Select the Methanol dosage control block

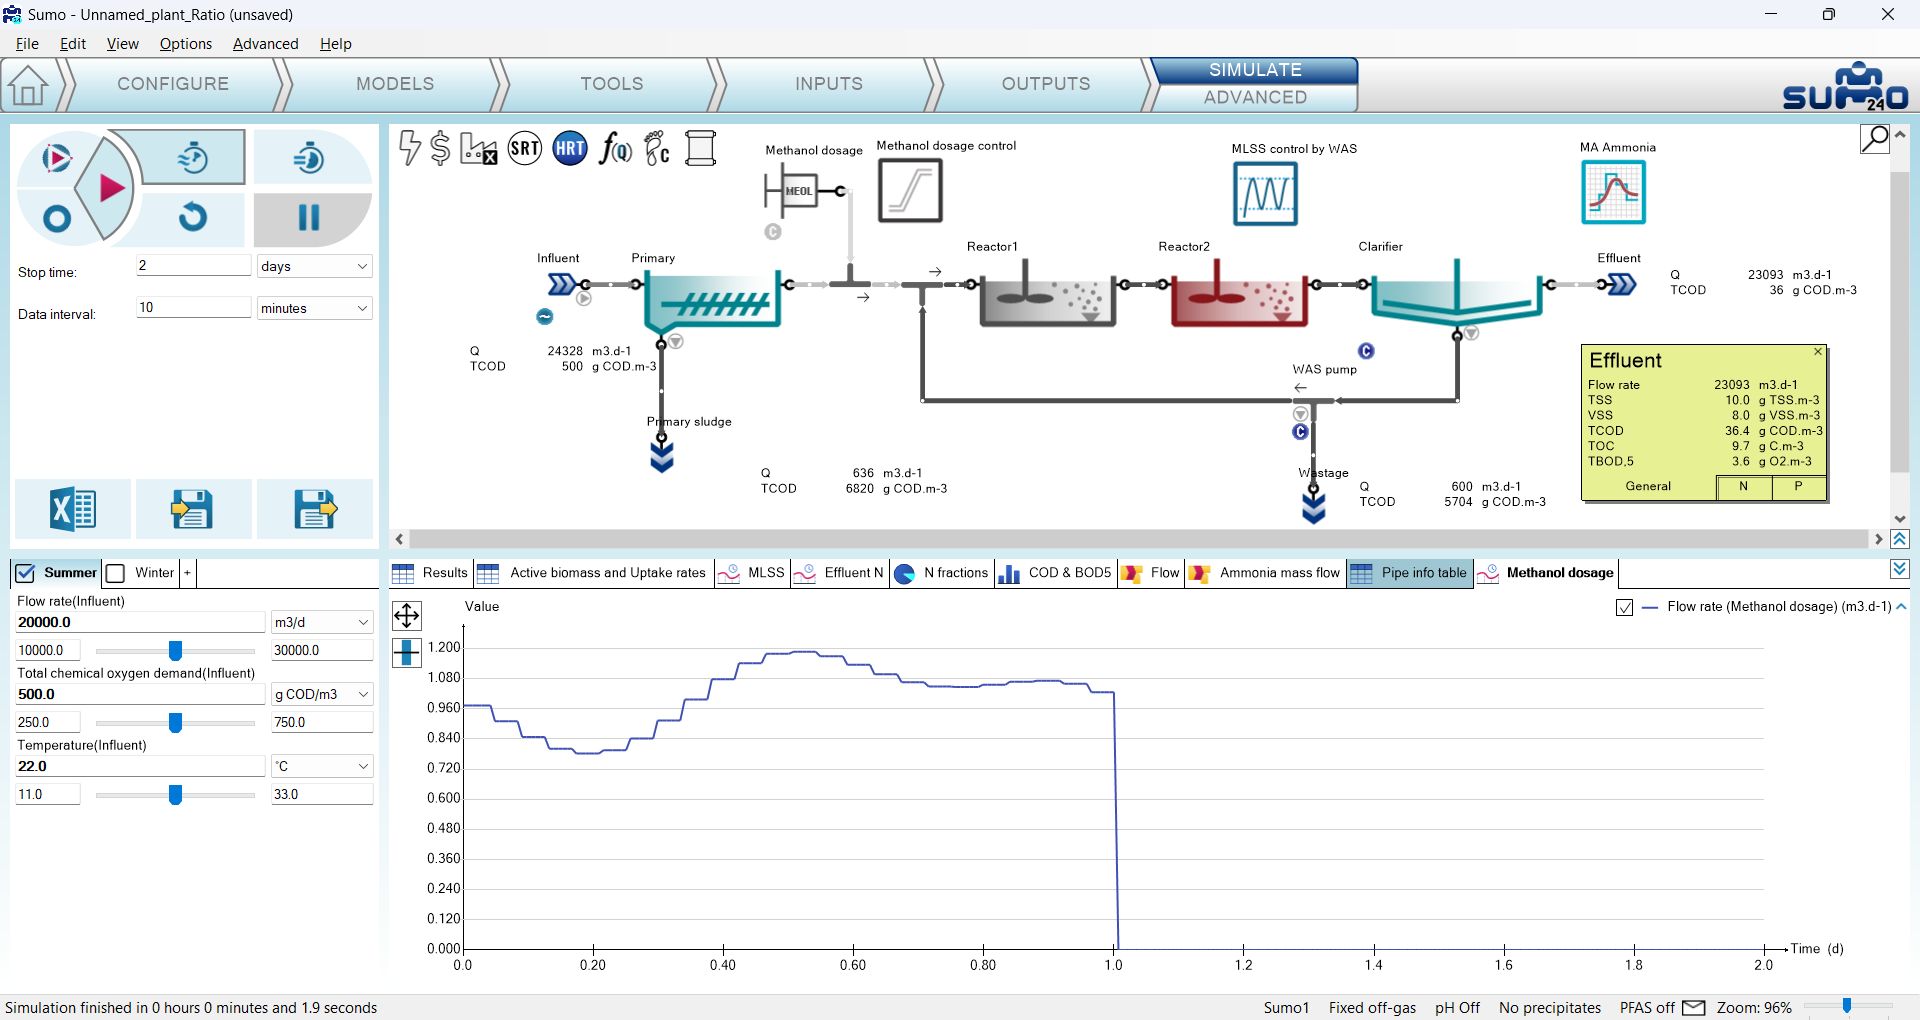(910, 190)
